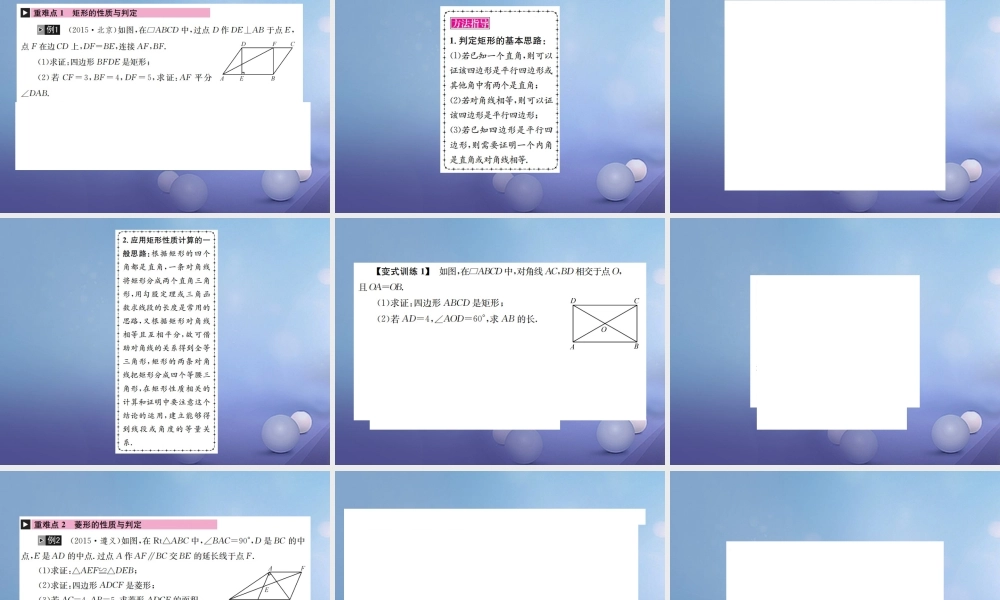Click the parallelogram ABCD figure in 例1
The width and height of the screenshot is (1000, 600).
tap(257, 62)
